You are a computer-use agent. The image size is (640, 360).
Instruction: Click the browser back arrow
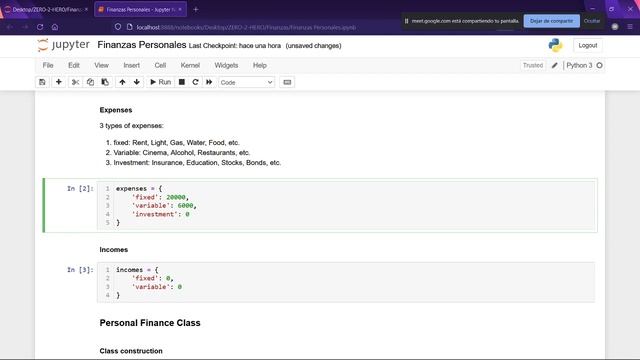click(x=9, y=27)
